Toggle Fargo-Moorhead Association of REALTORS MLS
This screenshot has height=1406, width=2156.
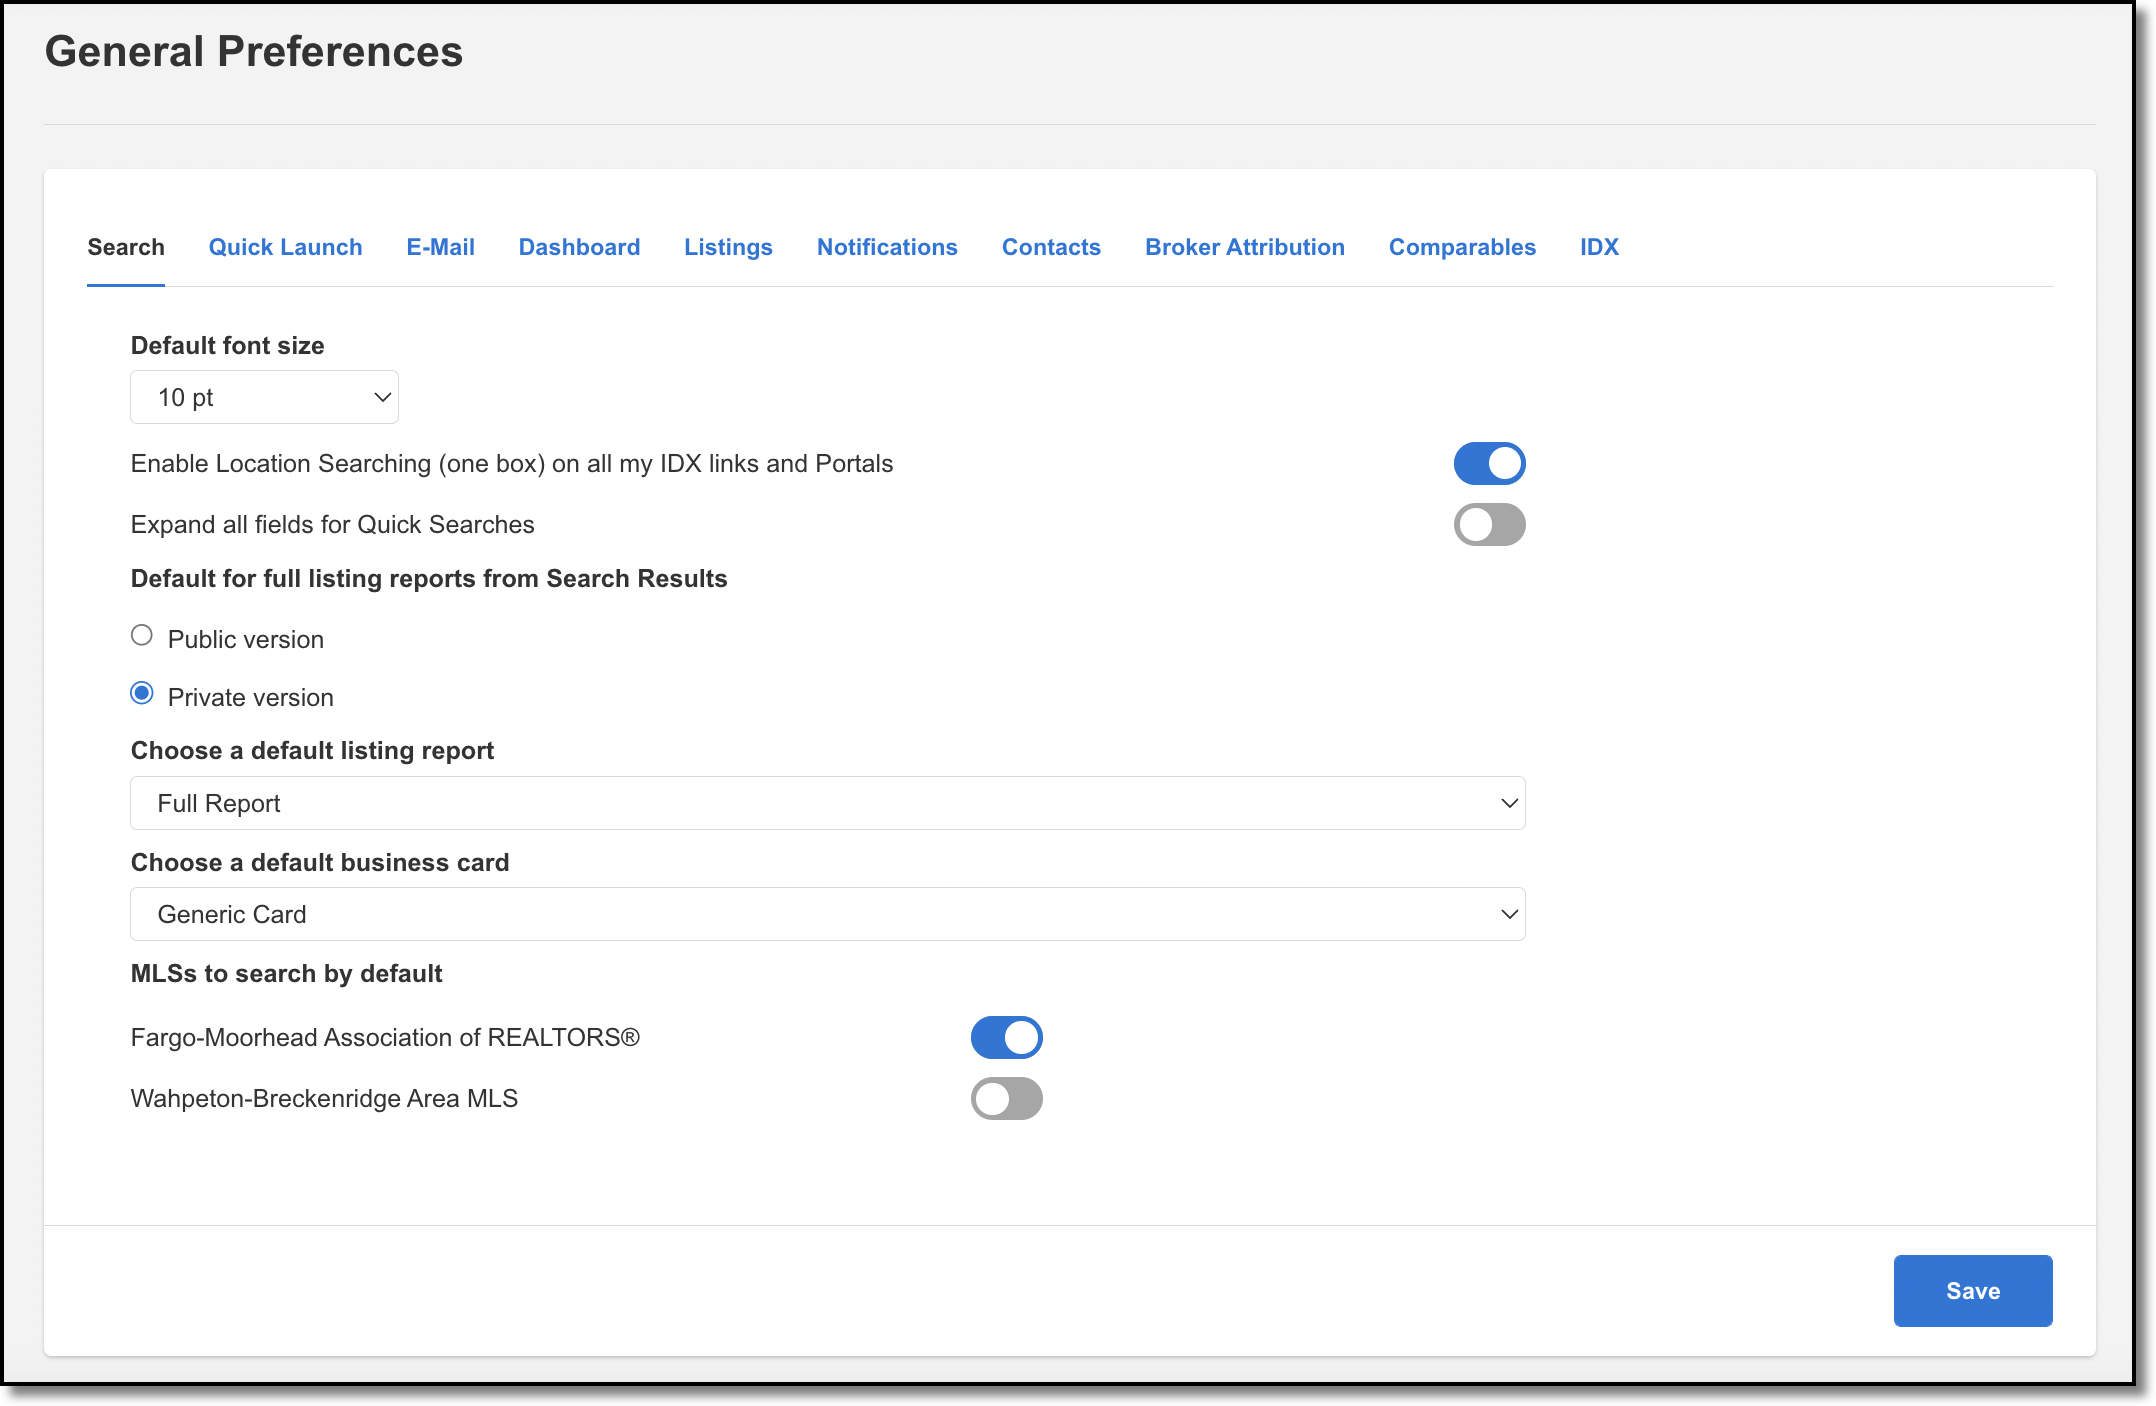point(1006,1038)
